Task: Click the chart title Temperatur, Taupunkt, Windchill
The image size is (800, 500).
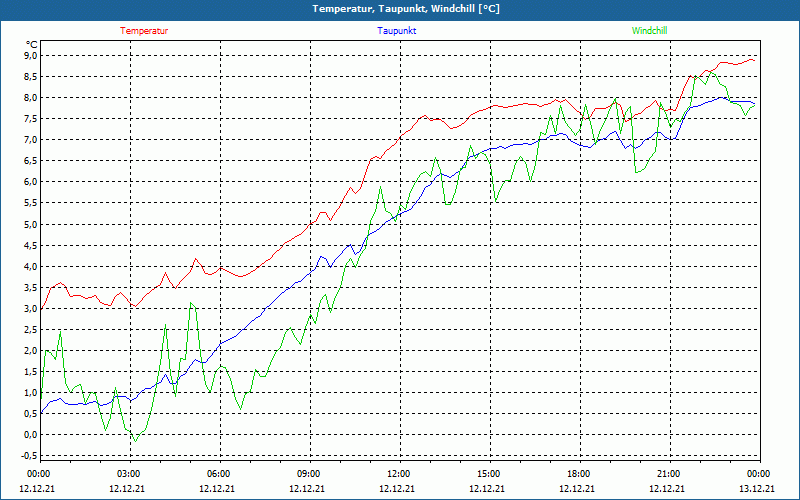Action: 406,9
